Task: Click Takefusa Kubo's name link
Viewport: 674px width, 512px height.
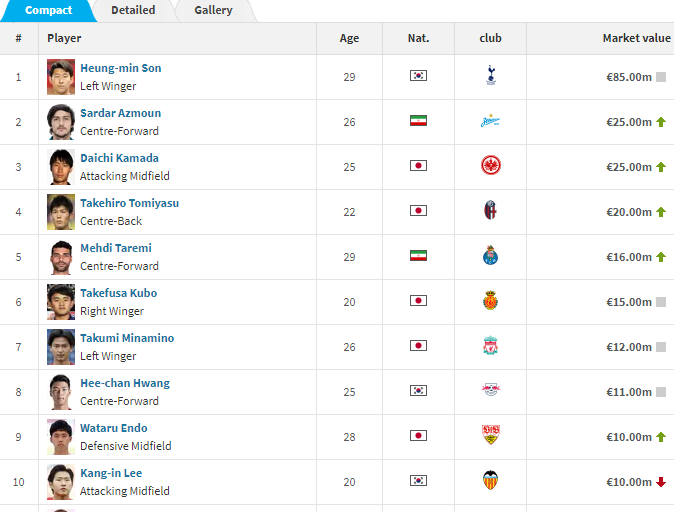Action: [118, 293]
